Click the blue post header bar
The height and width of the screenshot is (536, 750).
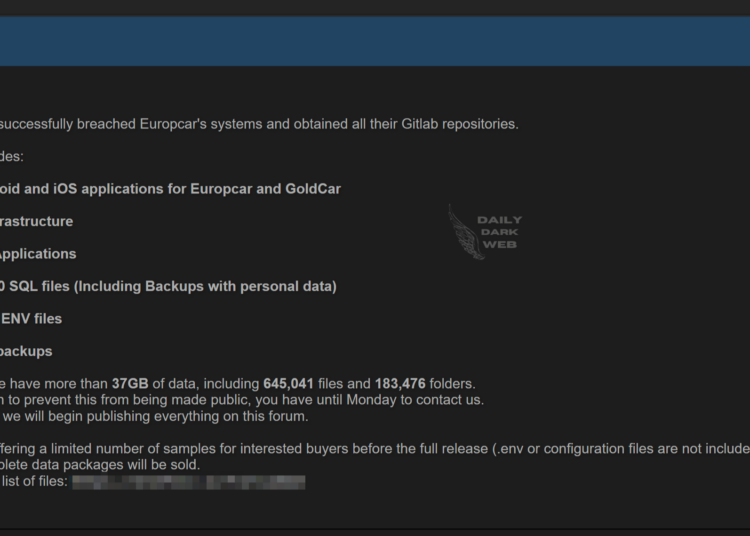pyautogui.click(x=375, y=41)
